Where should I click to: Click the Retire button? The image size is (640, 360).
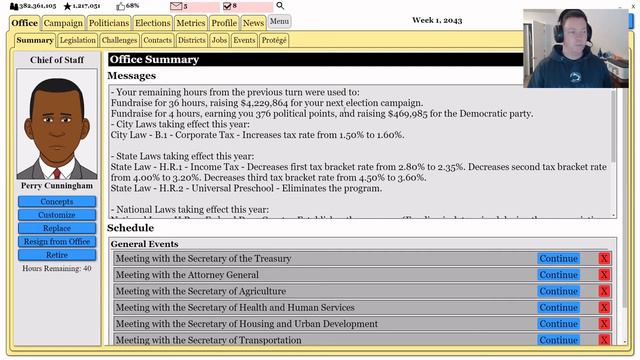57,255
